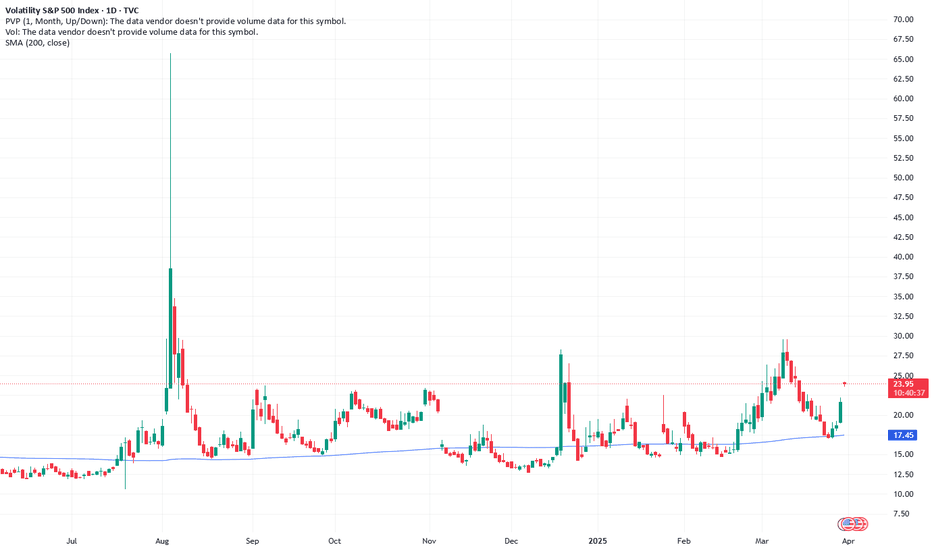The image size is (932, 550).
Task: Click the 55.00 price scale label
Action: click(x=903, y=139)
